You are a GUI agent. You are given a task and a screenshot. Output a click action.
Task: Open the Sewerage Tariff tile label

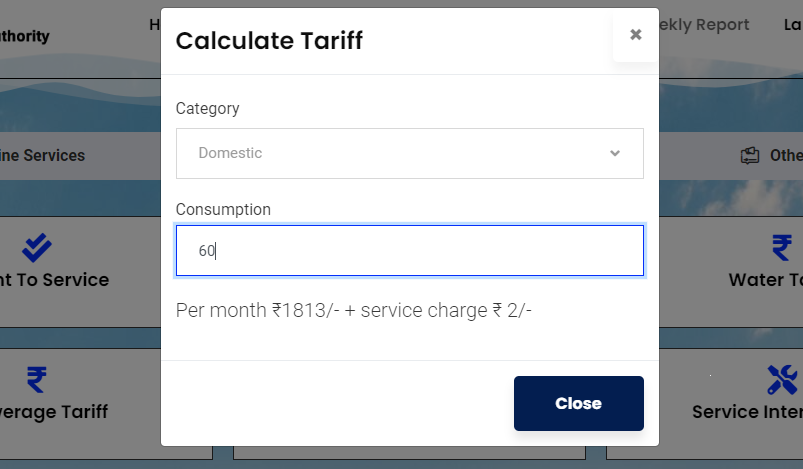54,412
